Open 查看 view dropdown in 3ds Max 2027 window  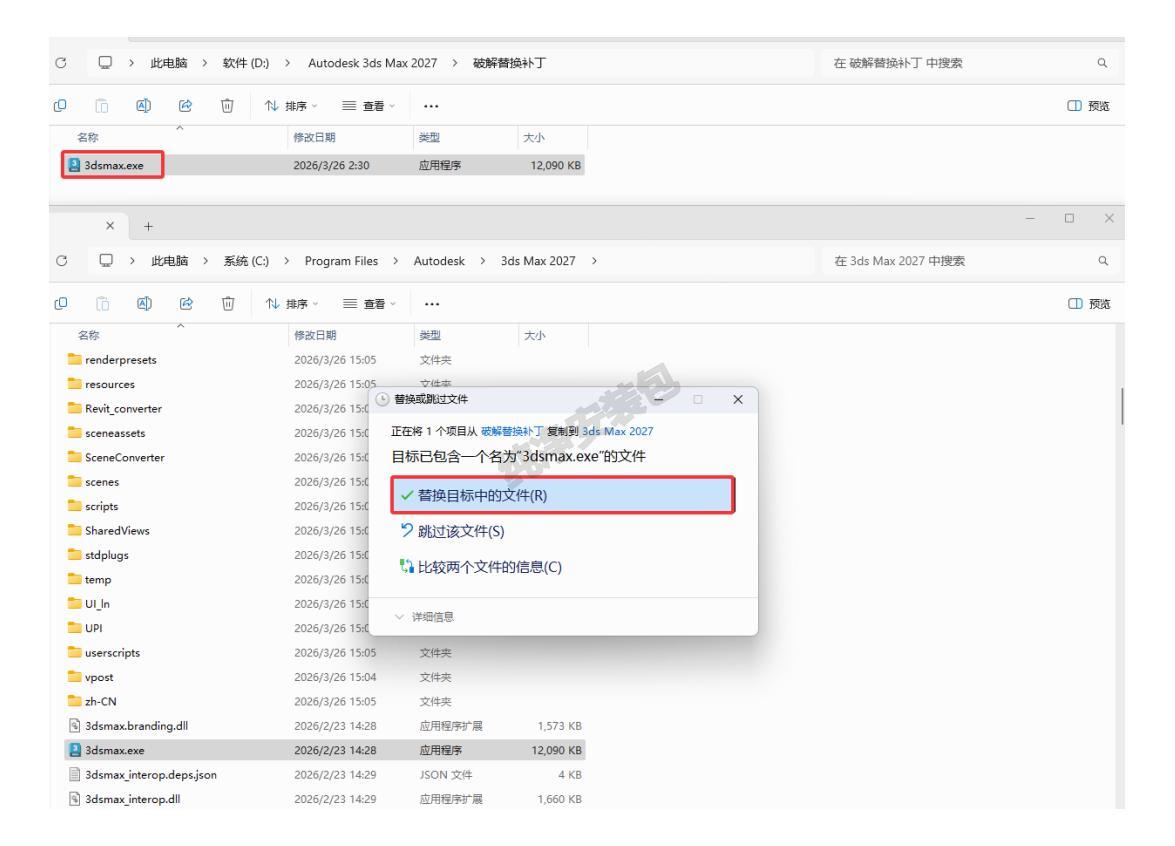[369, 304]
